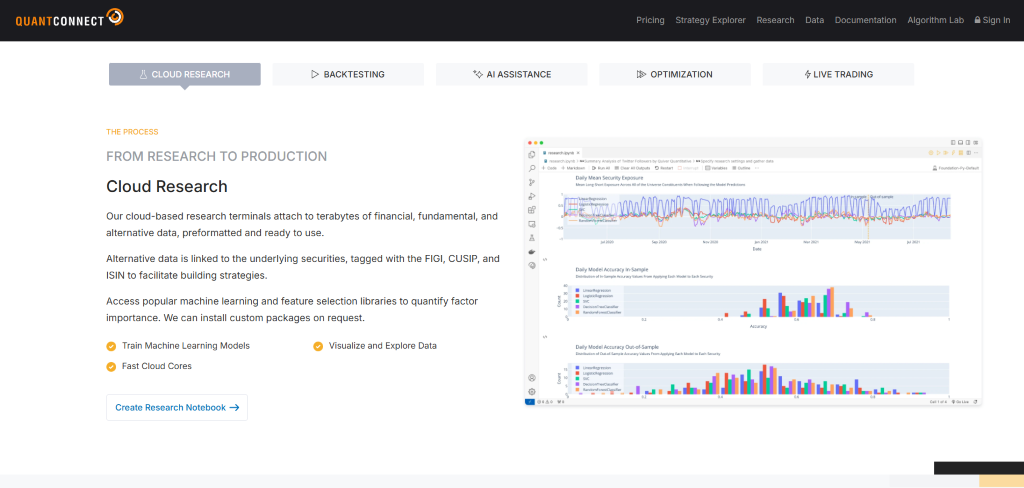Open the Pricing page
The width and height of the screenshot is (1024, 488).
point(650,20)
